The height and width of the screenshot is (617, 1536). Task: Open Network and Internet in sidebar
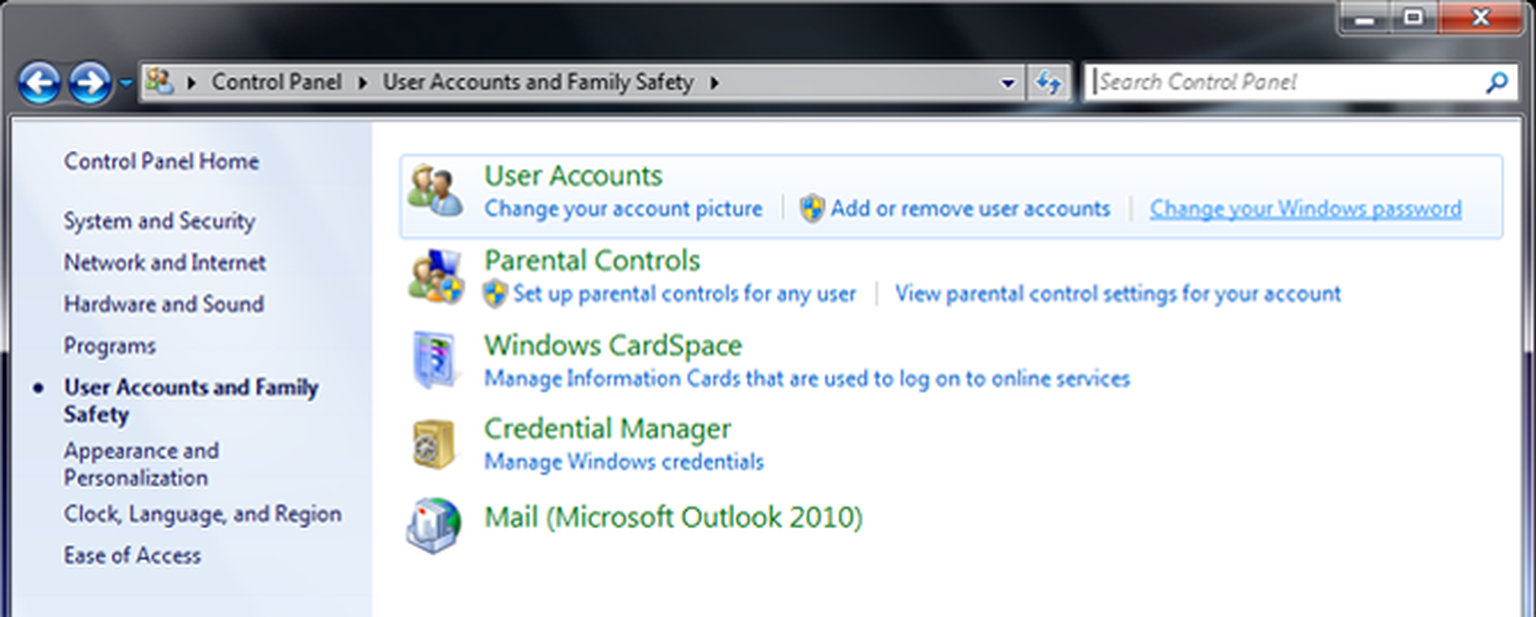coord(165,263)
